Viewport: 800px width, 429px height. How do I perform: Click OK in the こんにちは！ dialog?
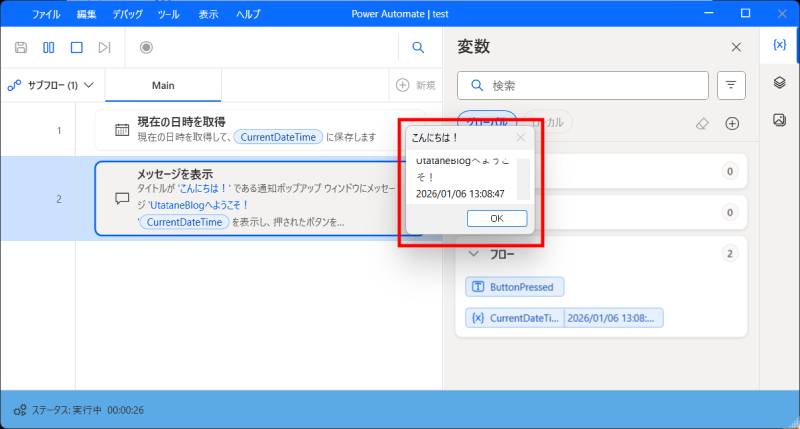pyautogui.click(x=497, y=218)
